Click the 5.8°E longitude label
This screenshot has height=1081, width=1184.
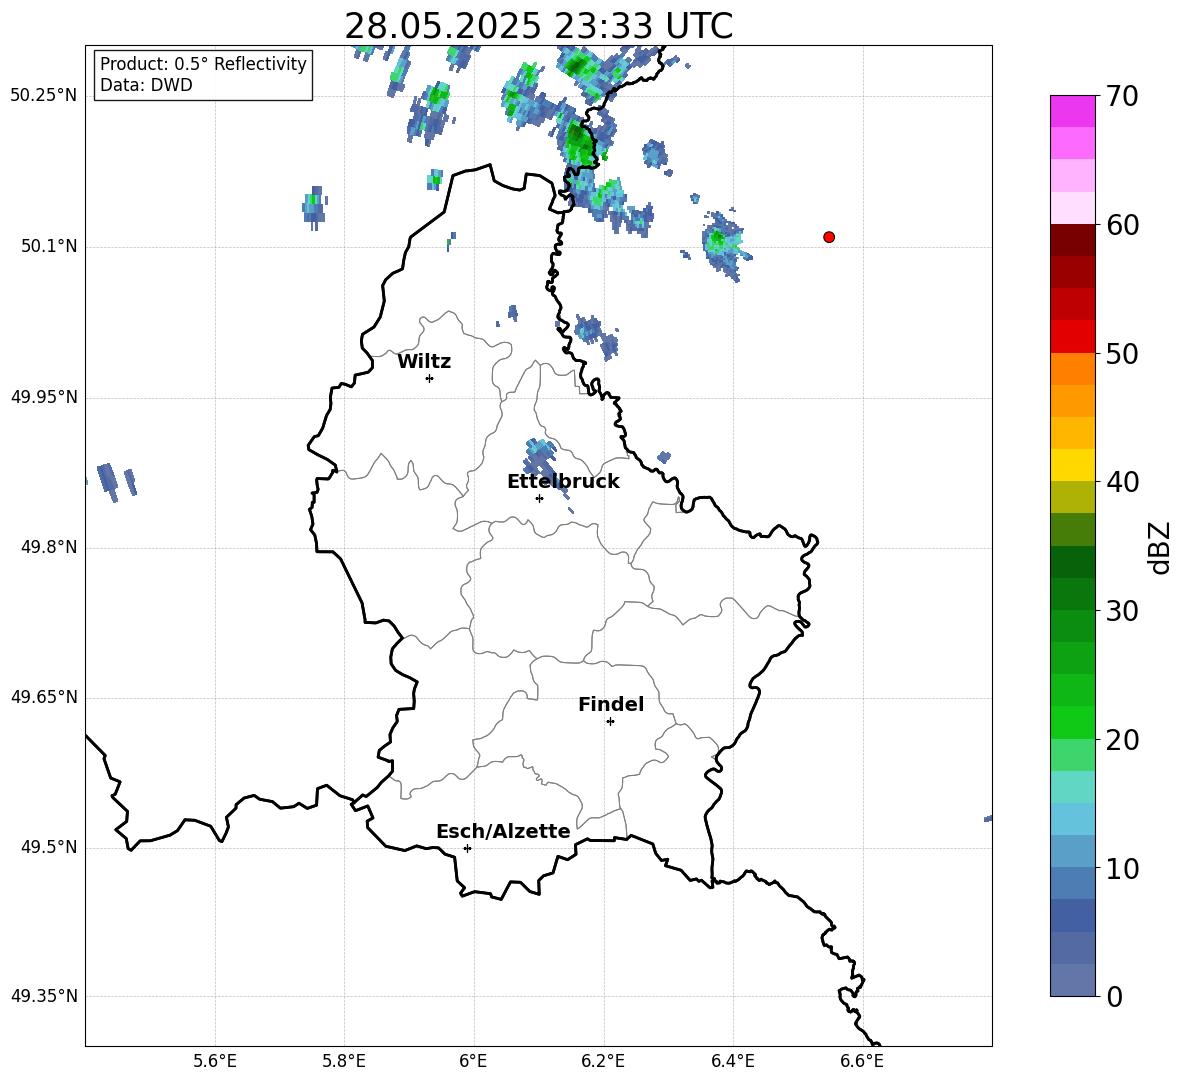tap(344, 1061)
